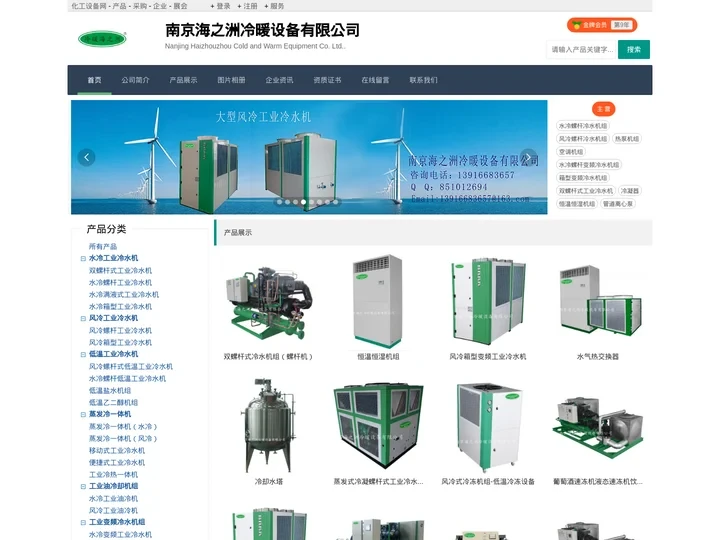
Task: Open the 双螺杆式冷水机组 product thumbnail
Action: click(x=269, y=303)
